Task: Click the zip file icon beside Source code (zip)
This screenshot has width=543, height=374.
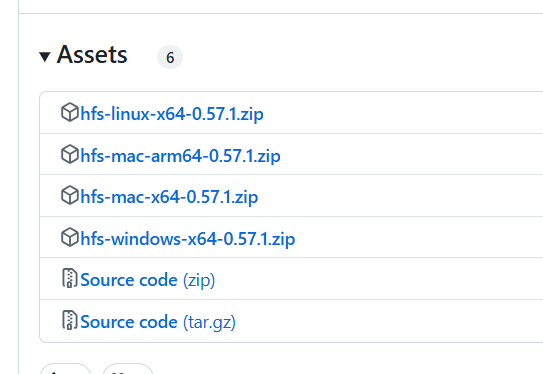Action: [x=70, y=278]
